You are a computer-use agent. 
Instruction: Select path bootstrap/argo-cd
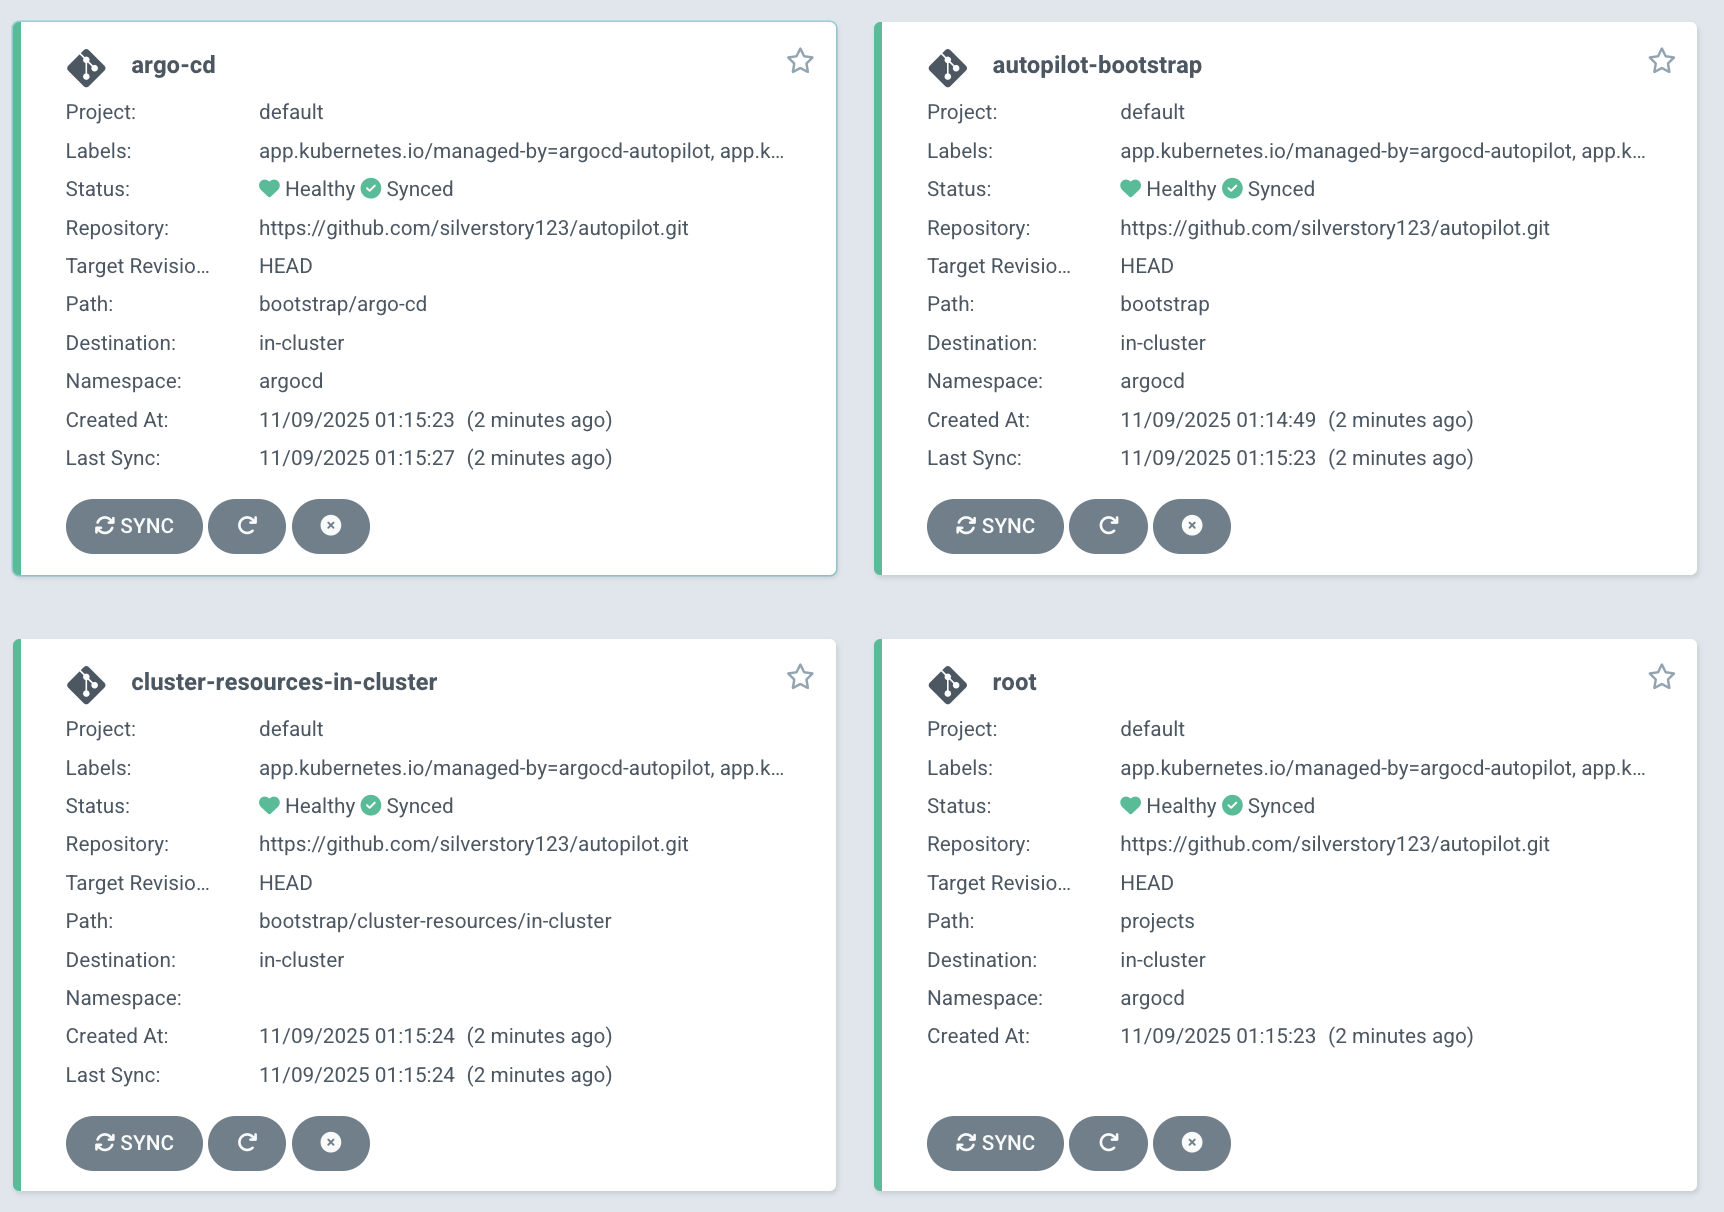coord(343,304)
